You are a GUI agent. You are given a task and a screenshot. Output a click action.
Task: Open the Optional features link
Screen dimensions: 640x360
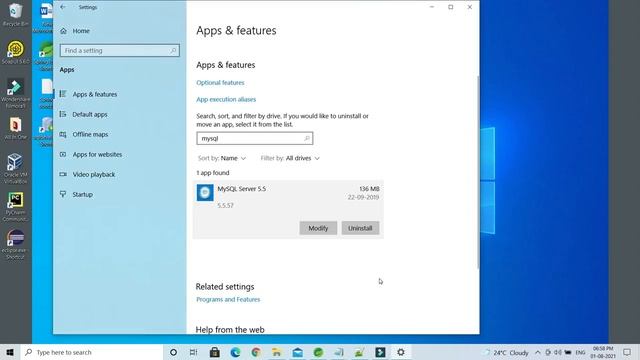coord(220,82)
